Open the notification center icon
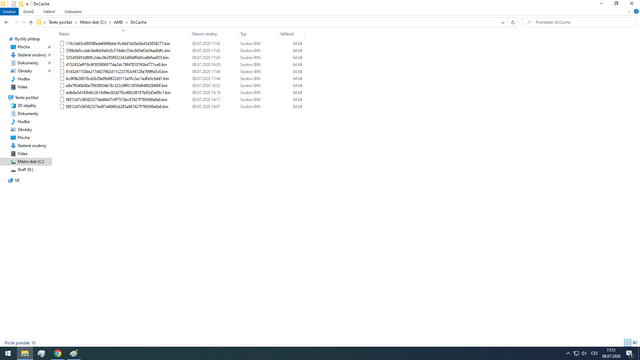The image size is (640, 360). point(630,353)
